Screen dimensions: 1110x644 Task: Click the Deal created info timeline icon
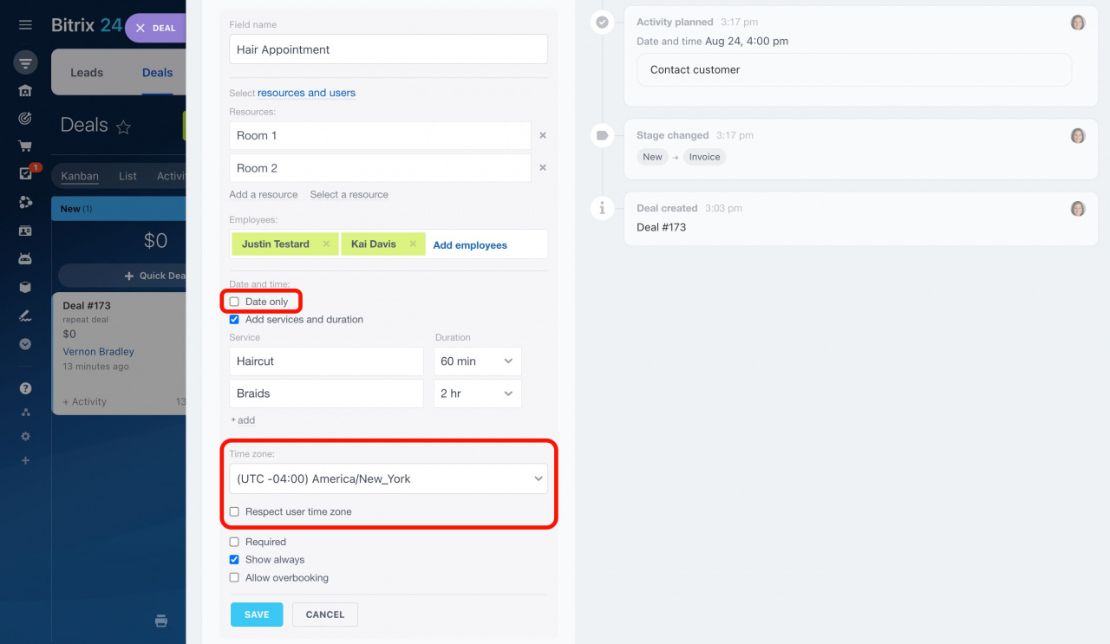tap(602, 208)
